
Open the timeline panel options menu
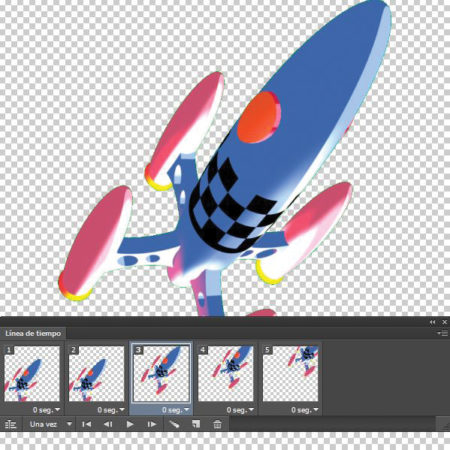click(x=443, y=333)
